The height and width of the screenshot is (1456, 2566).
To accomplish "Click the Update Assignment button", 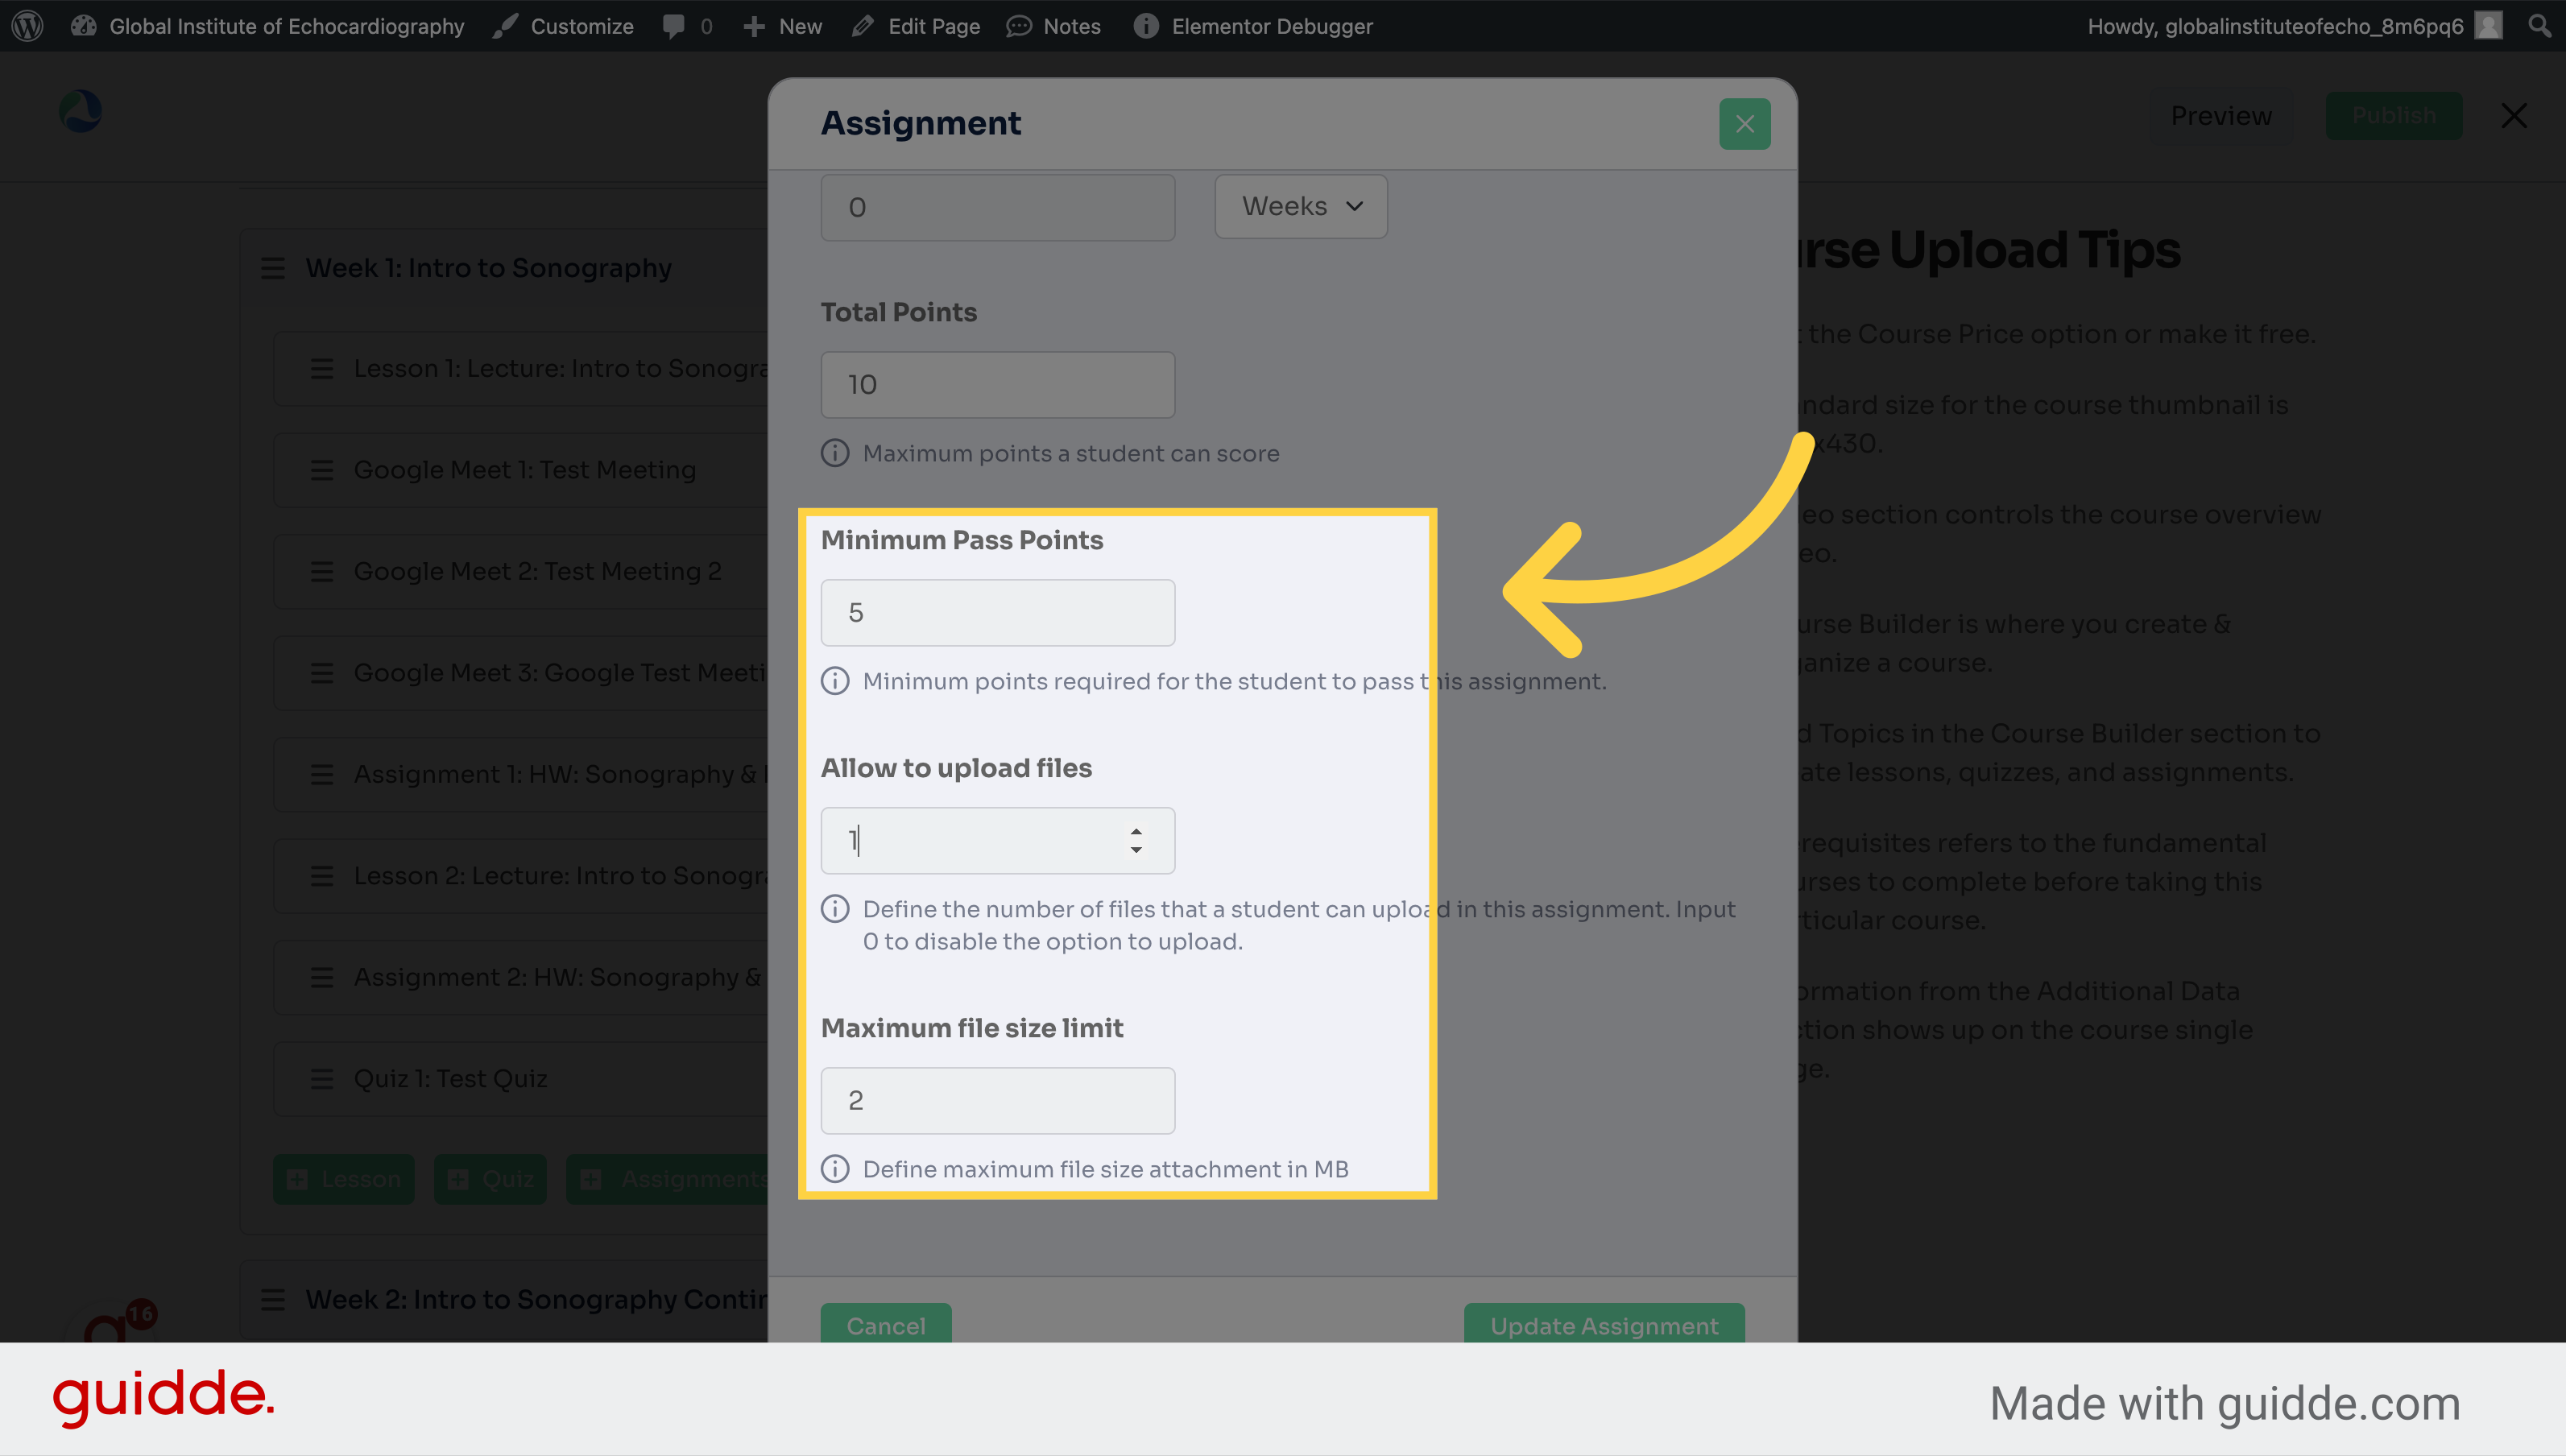I will (1604, 1324).
